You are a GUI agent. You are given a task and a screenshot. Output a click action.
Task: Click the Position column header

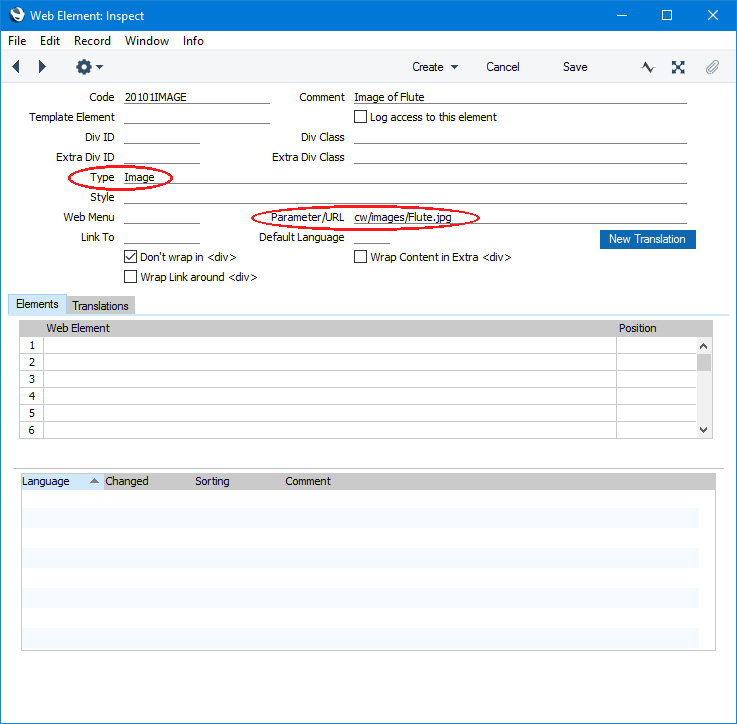point(637,328)
